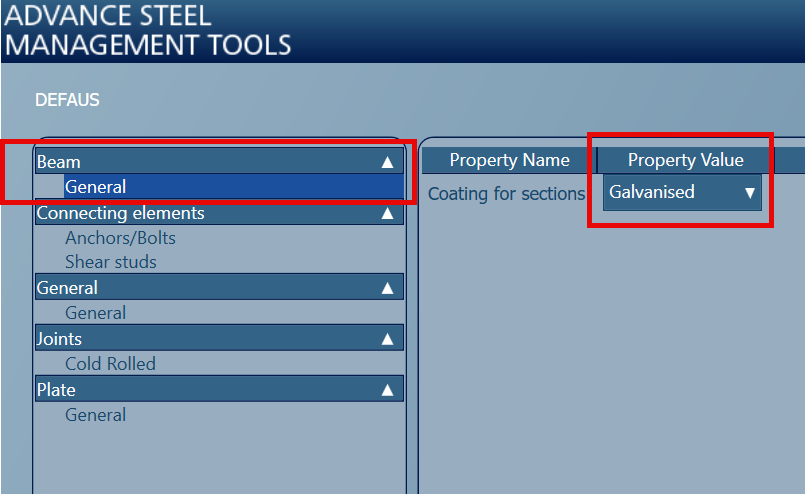Click Joints category header label

click(59, 339)
